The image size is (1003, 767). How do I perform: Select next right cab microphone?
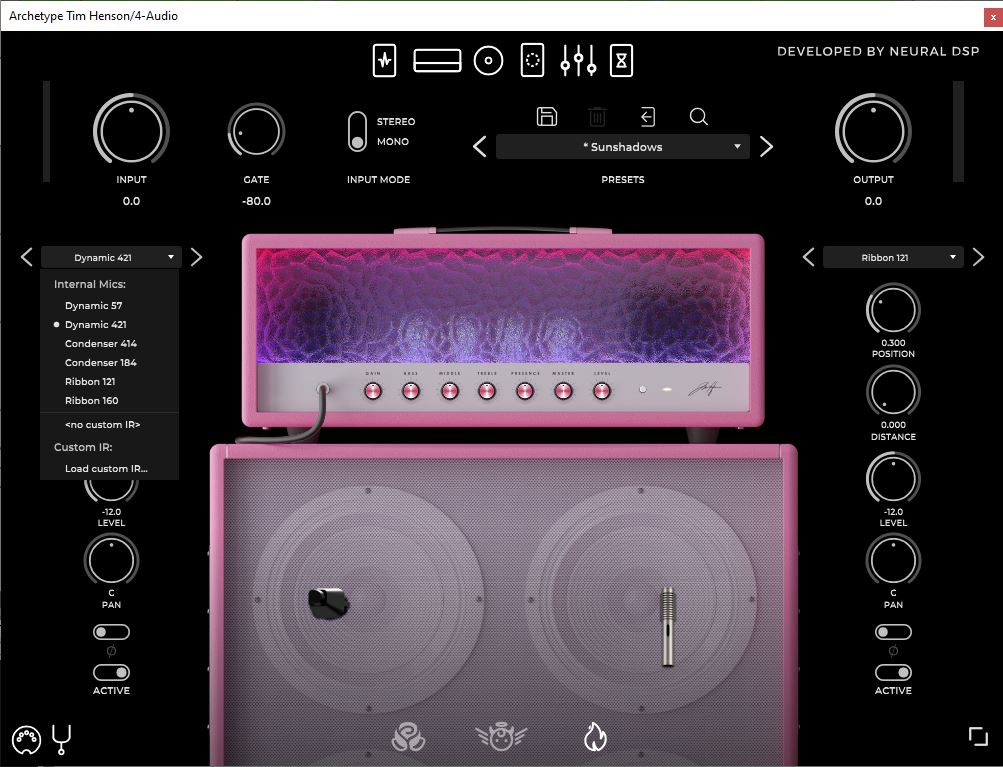[x=978, y=257]
